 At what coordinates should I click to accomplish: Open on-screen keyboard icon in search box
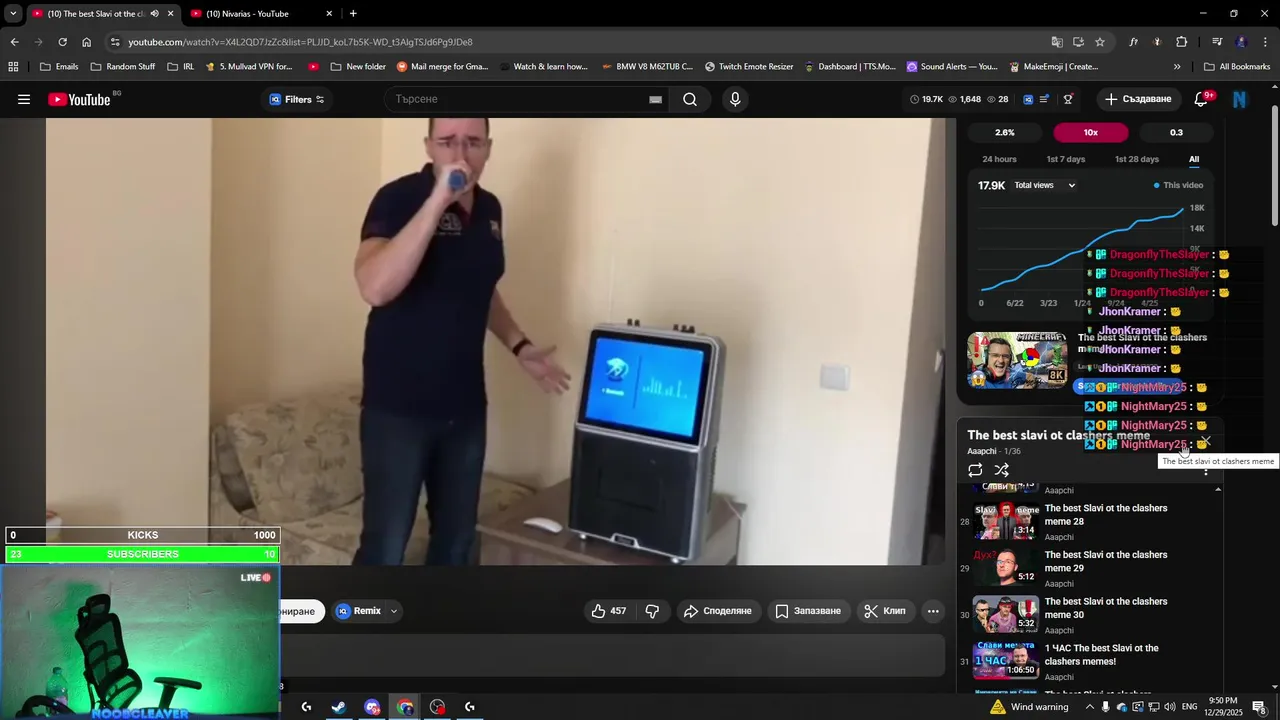[655, 99]
